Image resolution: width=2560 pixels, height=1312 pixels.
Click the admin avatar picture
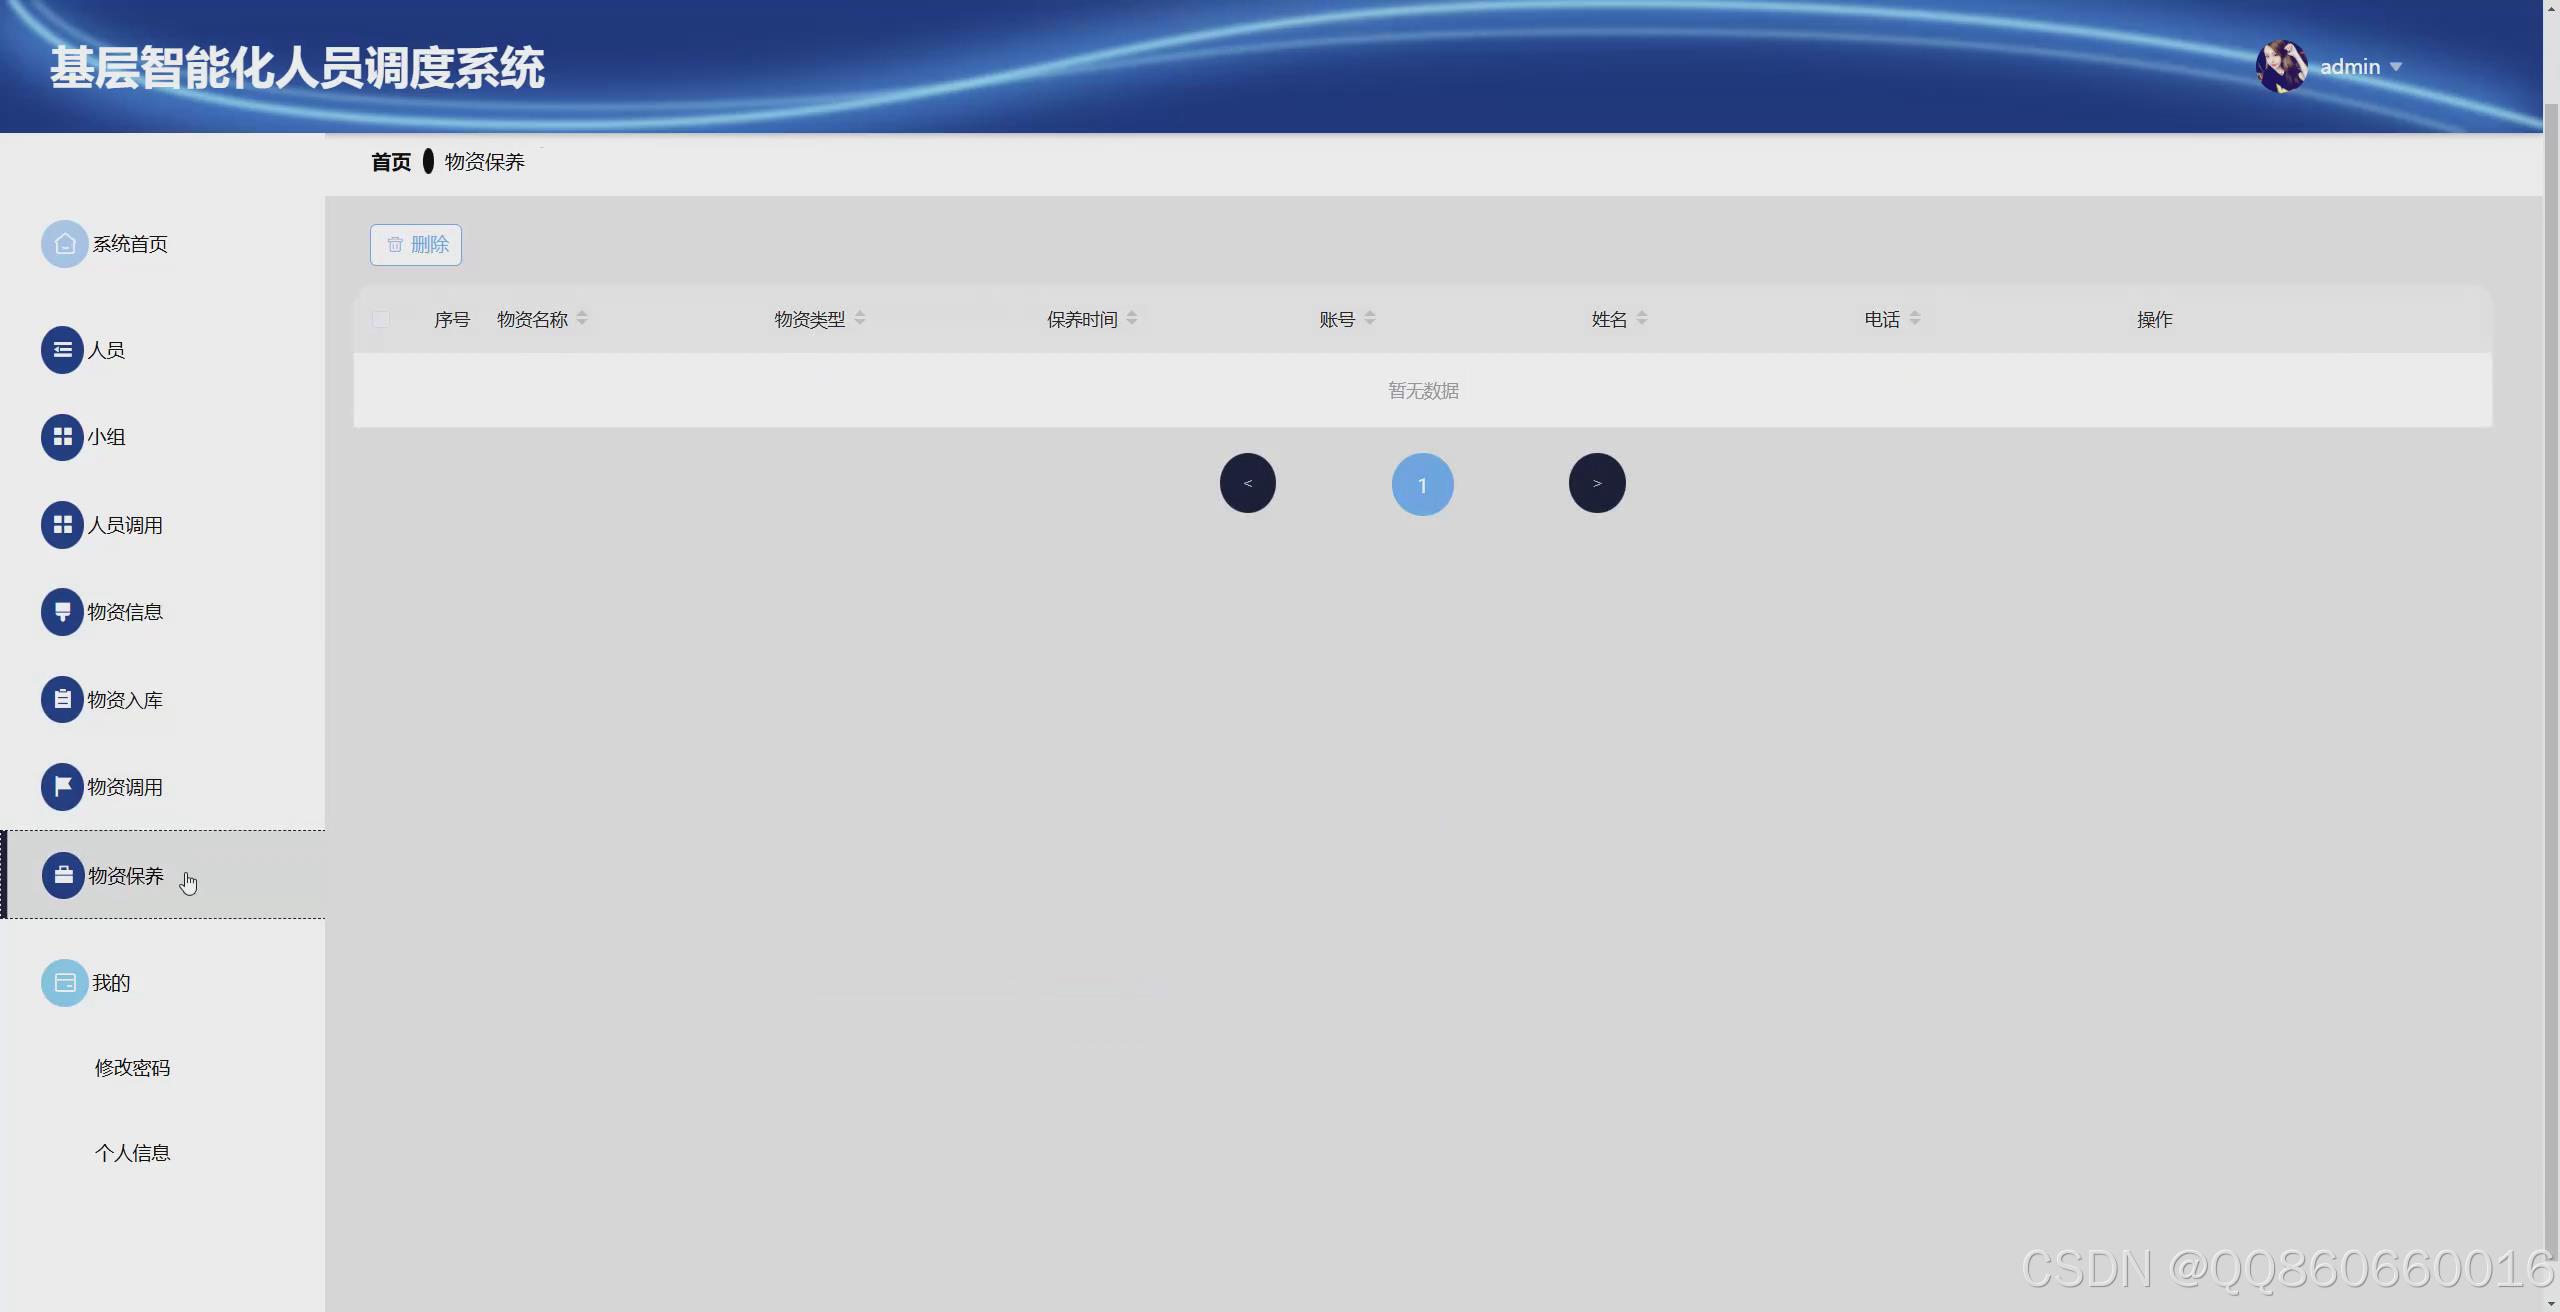pyautogui.click(x=2282, y=66)
